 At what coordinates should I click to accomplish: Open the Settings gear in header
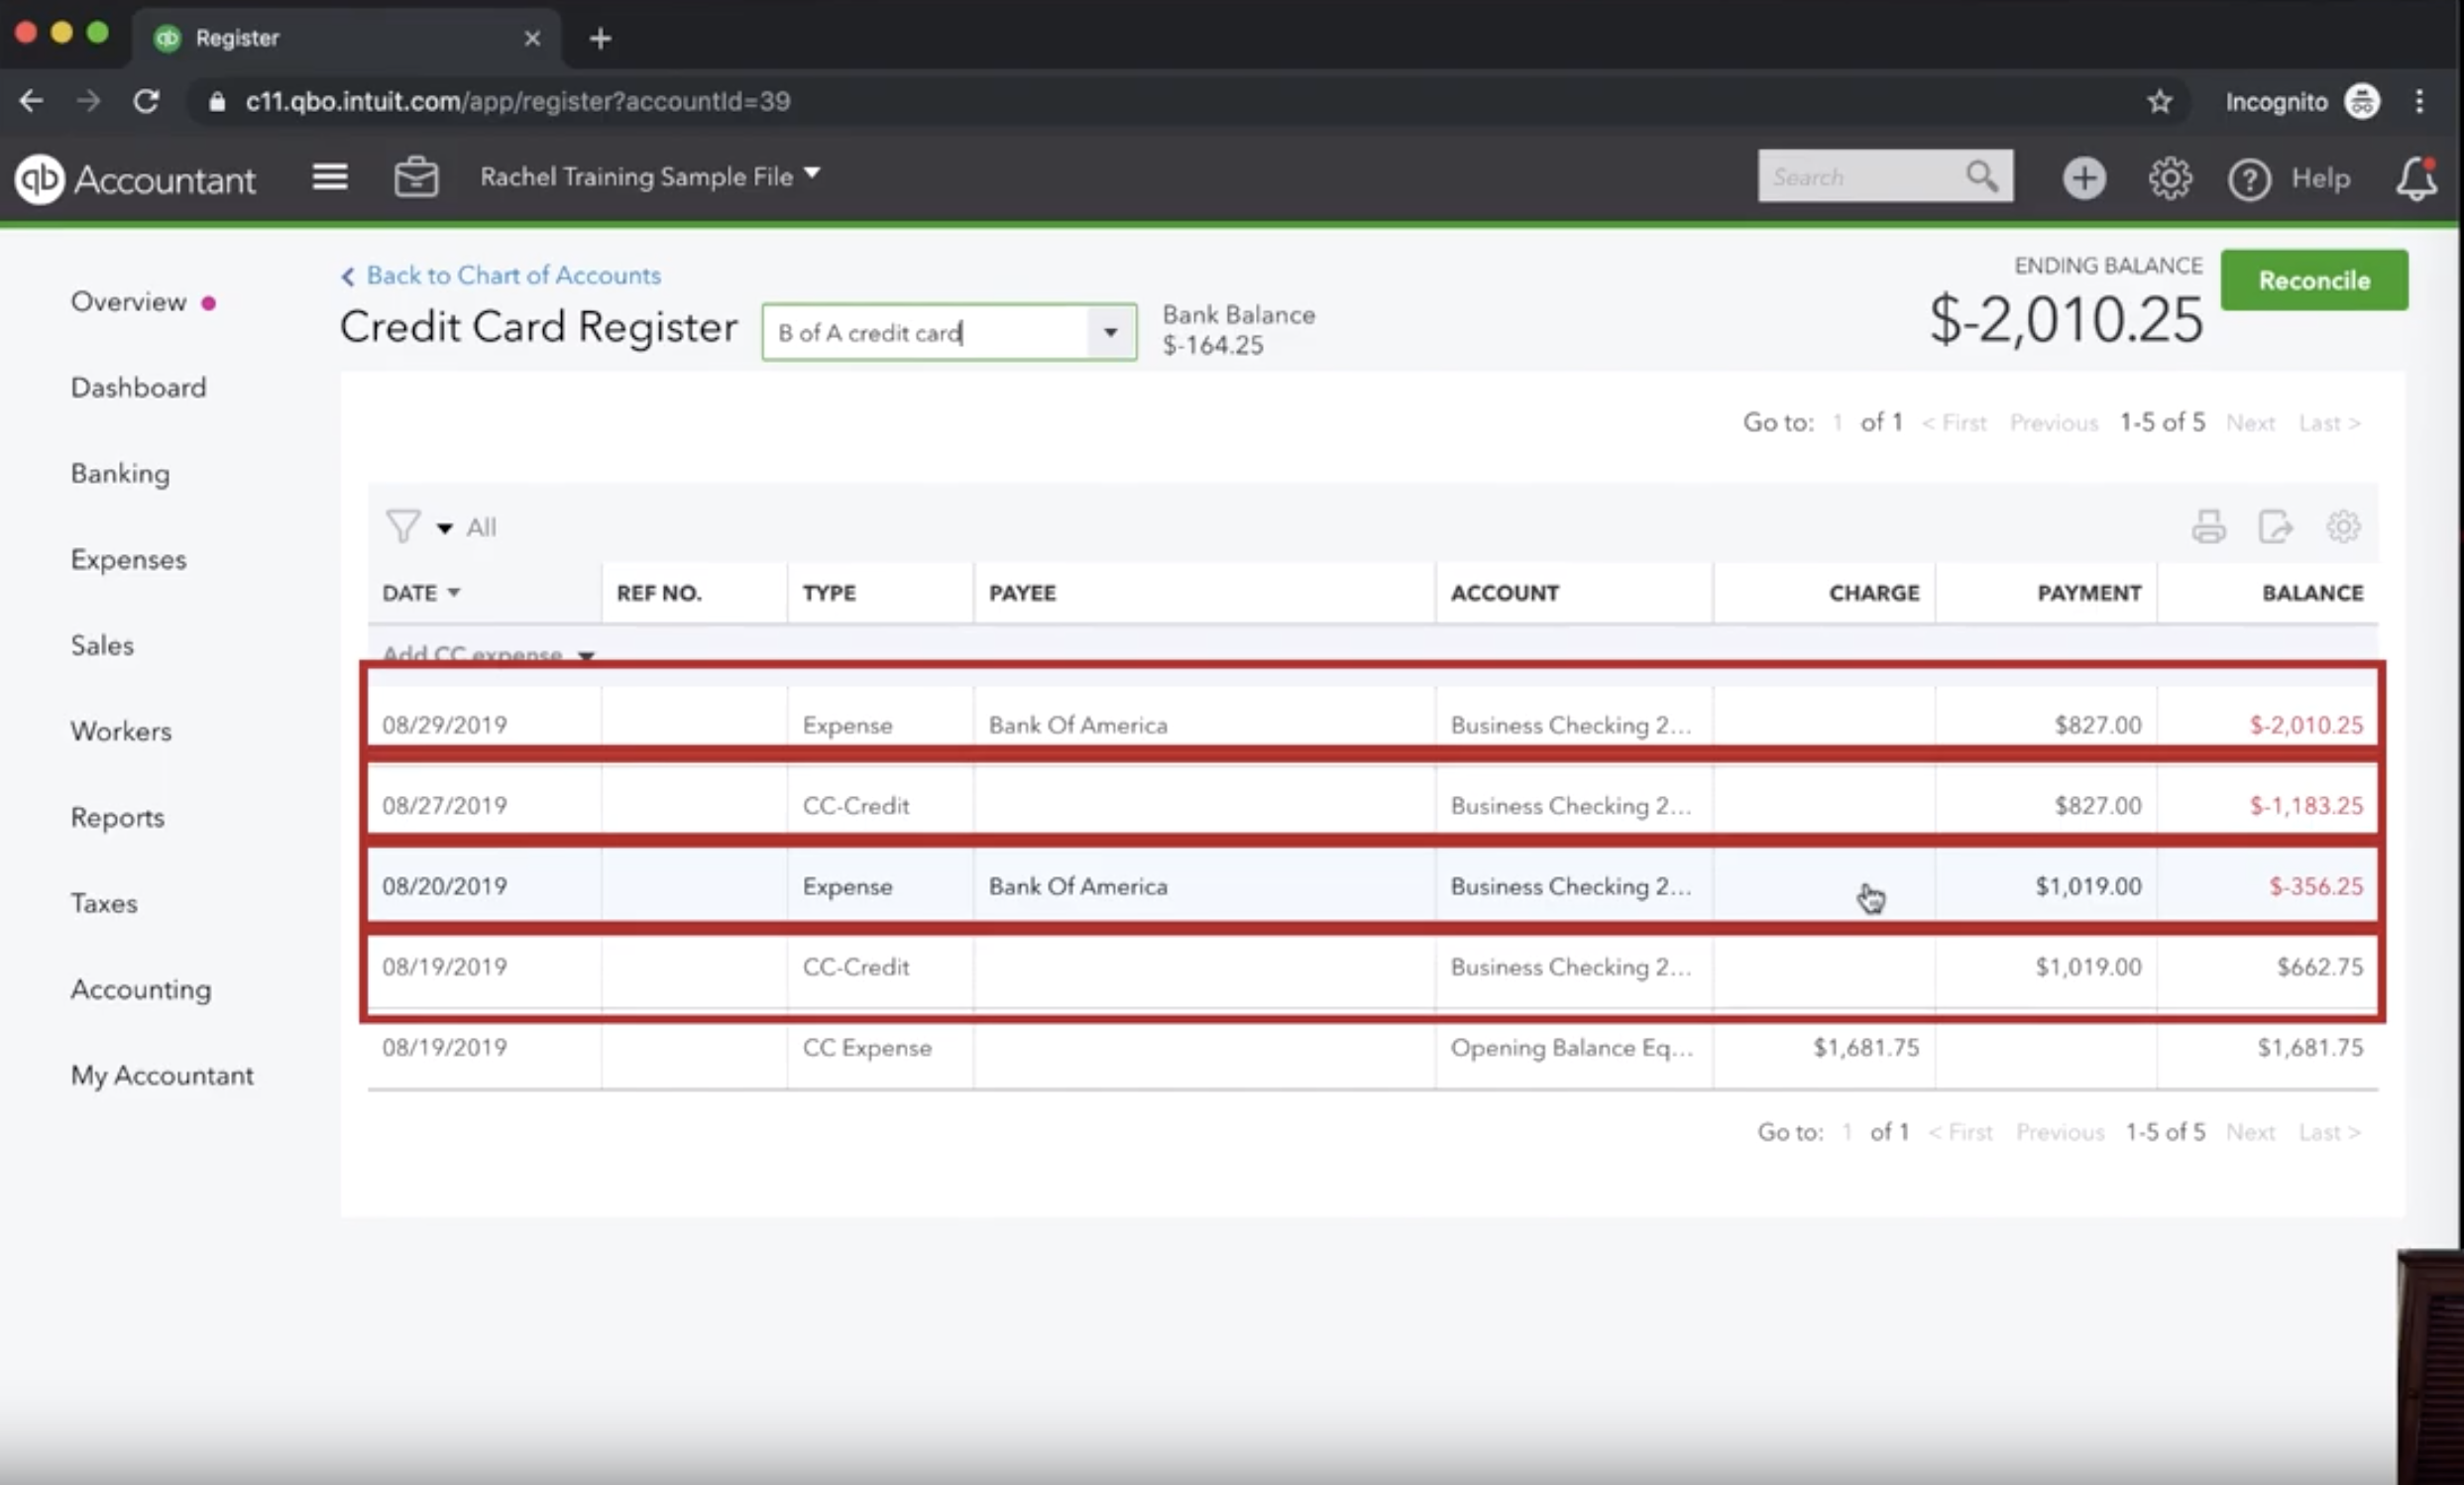point(2169,178)
